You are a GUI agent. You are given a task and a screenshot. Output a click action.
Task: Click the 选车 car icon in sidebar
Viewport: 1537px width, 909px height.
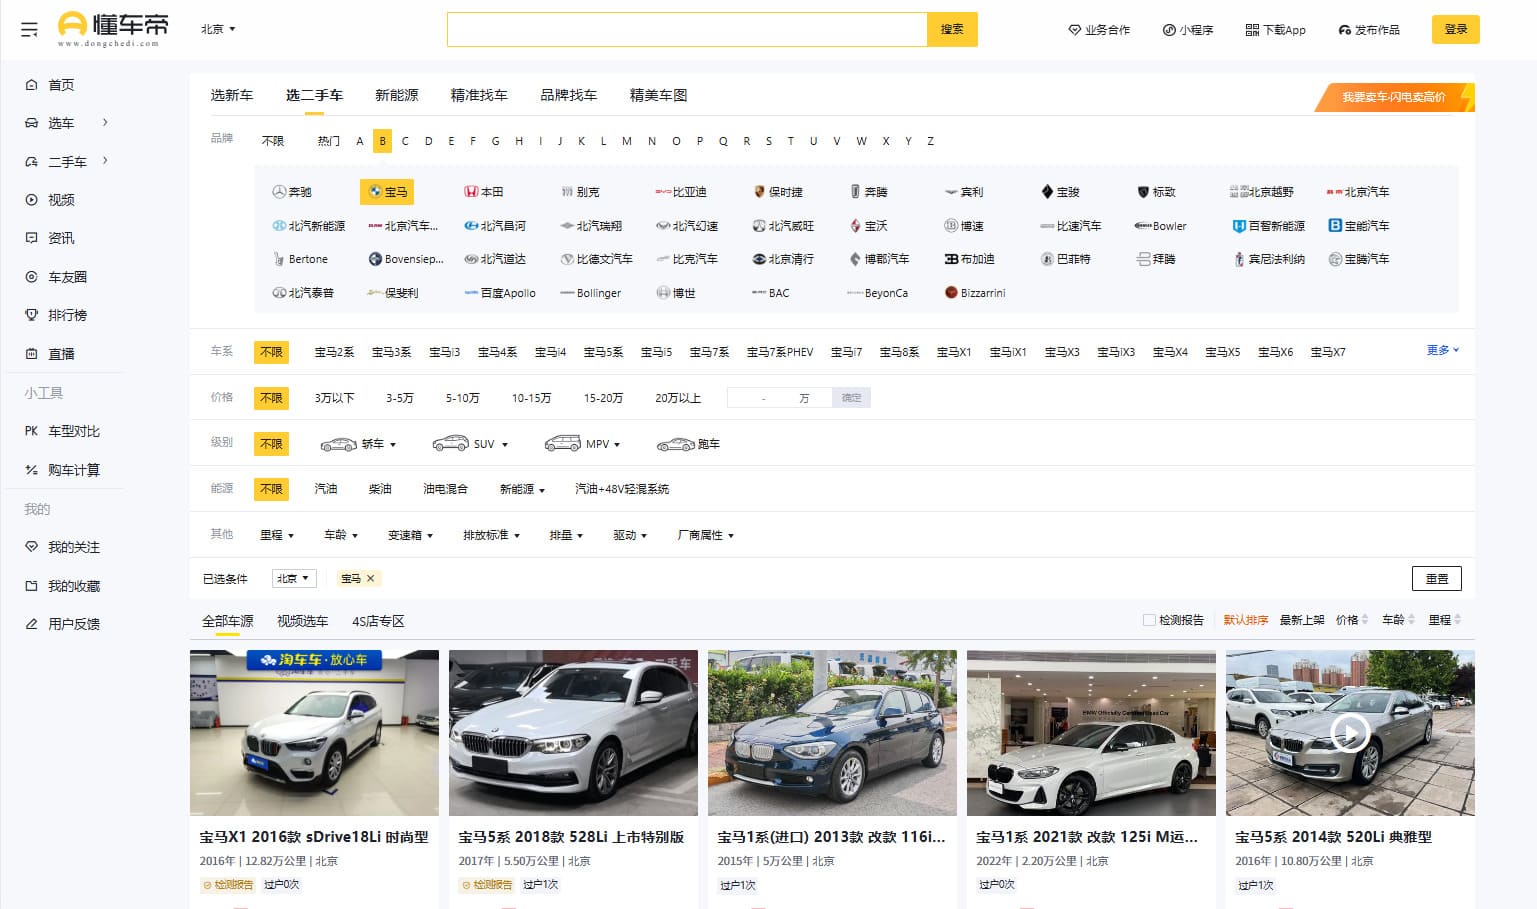tap(31, 123)
